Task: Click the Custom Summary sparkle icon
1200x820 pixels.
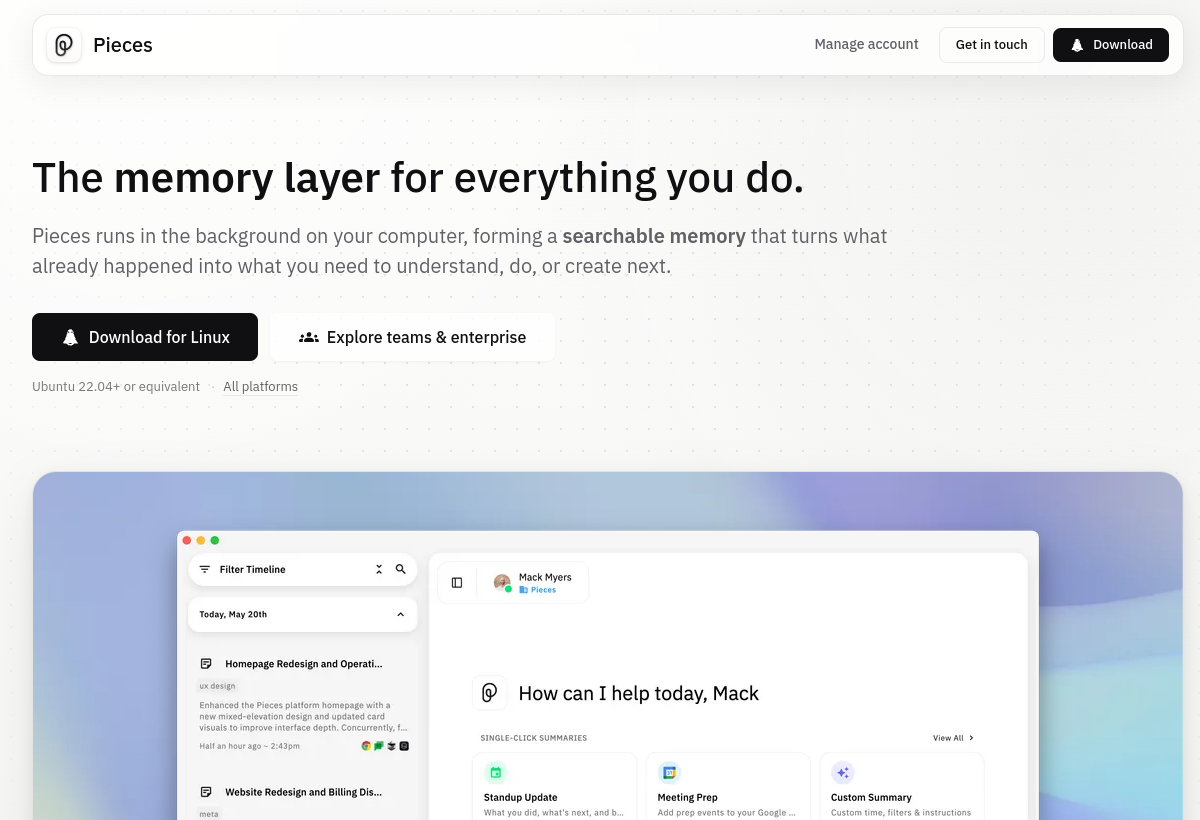Action: [x=843, y=772]
